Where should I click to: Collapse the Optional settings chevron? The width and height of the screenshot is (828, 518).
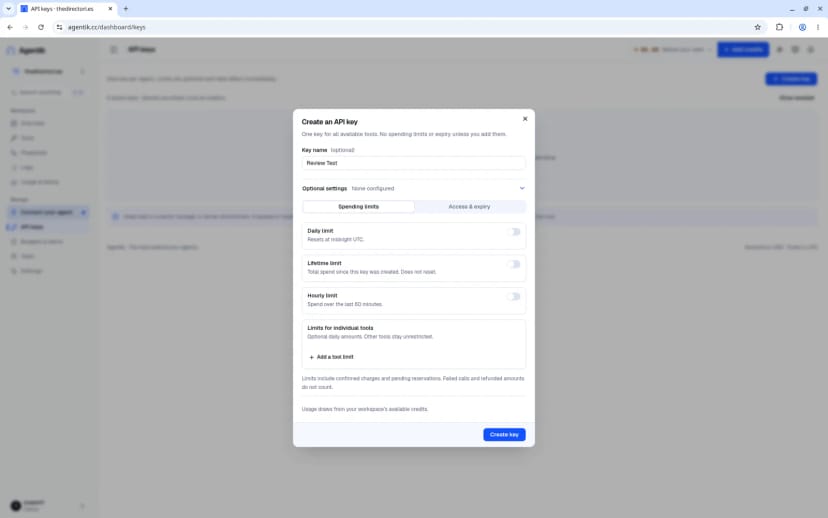click(x=522, y=189)
